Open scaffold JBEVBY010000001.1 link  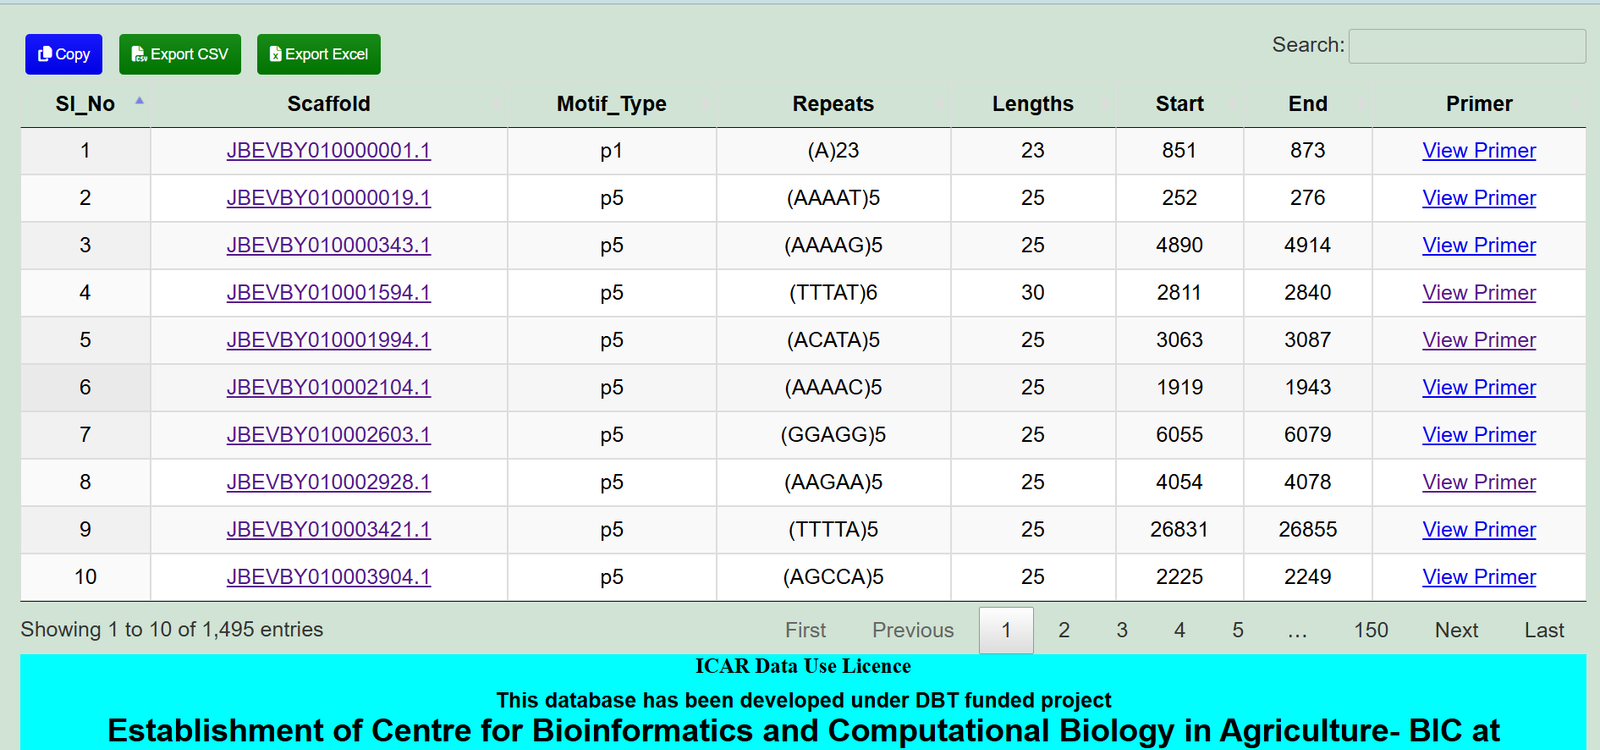pyautogui.click(x=328, y=151)
